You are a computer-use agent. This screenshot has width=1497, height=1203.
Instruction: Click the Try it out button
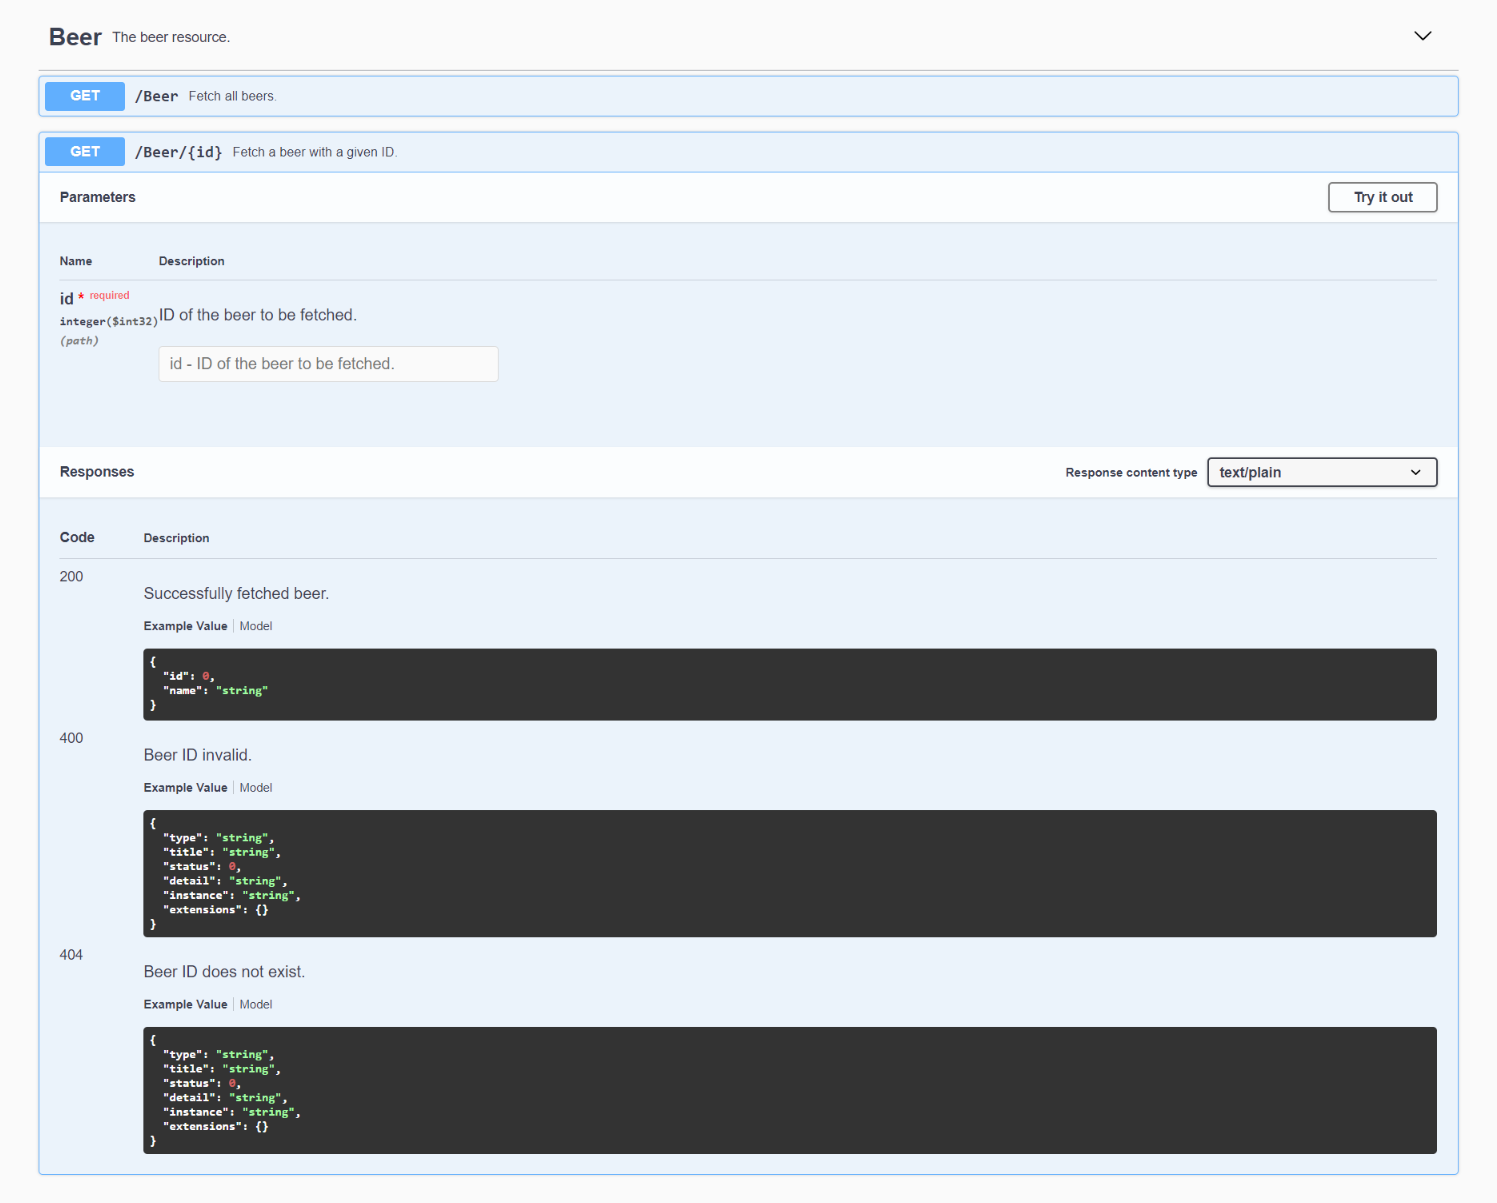coord(1382,197)
